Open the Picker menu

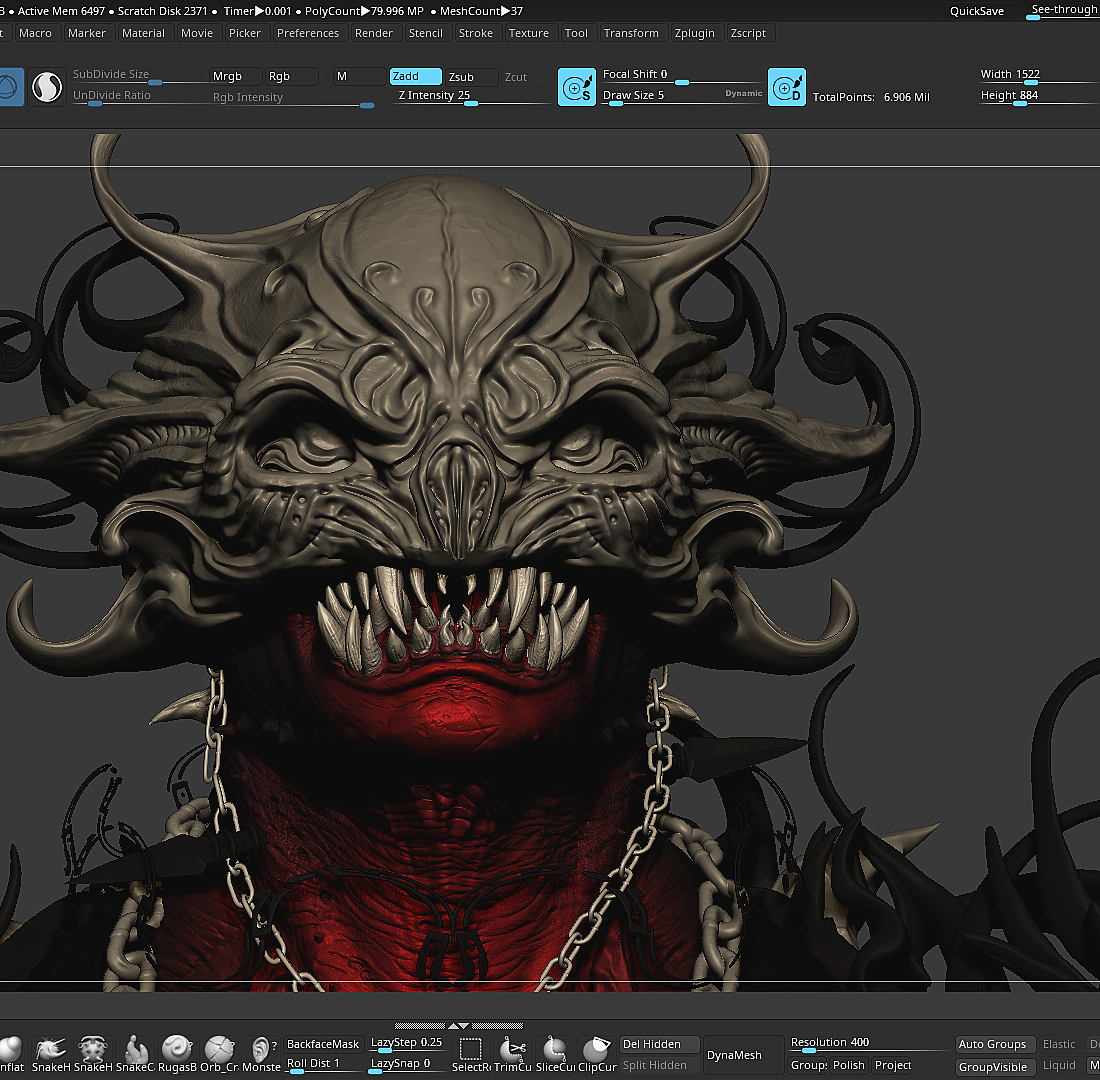(245, 33)
